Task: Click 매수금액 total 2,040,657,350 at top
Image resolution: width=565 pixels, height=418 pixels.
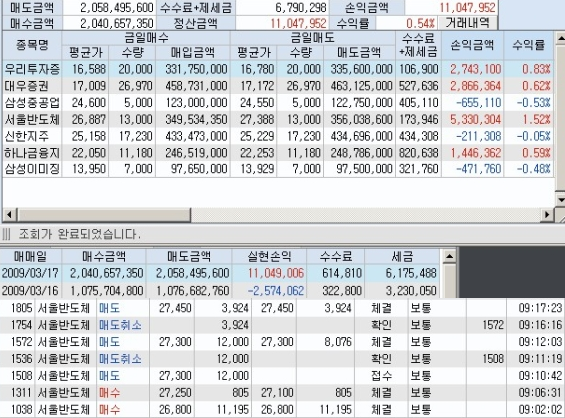Action: (x=117, y=23)
